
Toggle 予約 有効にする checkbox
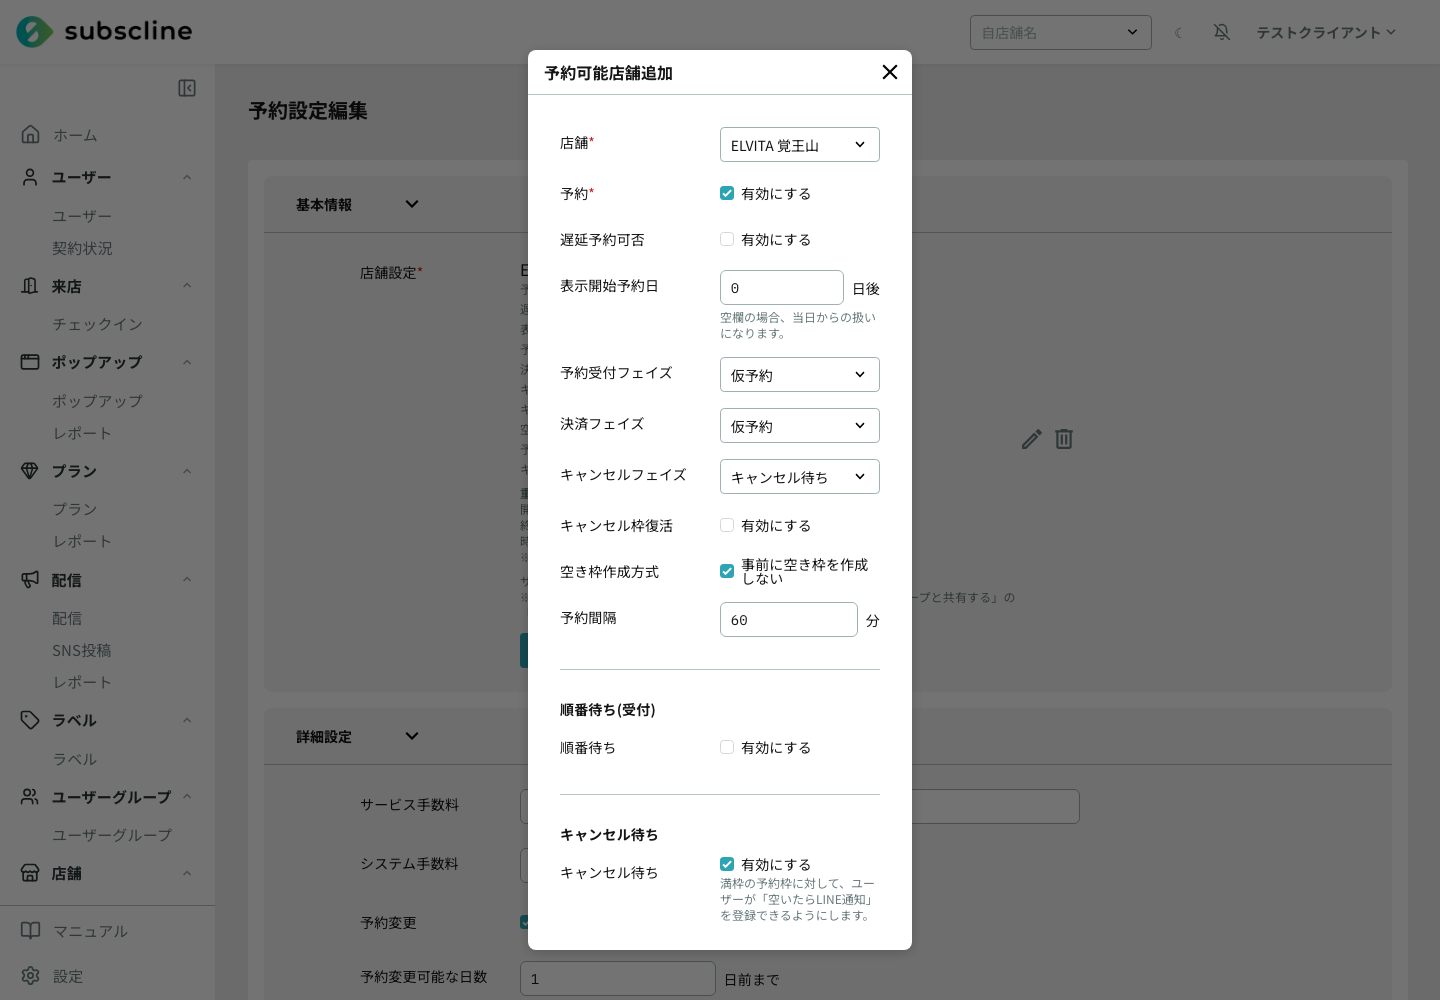727,193
